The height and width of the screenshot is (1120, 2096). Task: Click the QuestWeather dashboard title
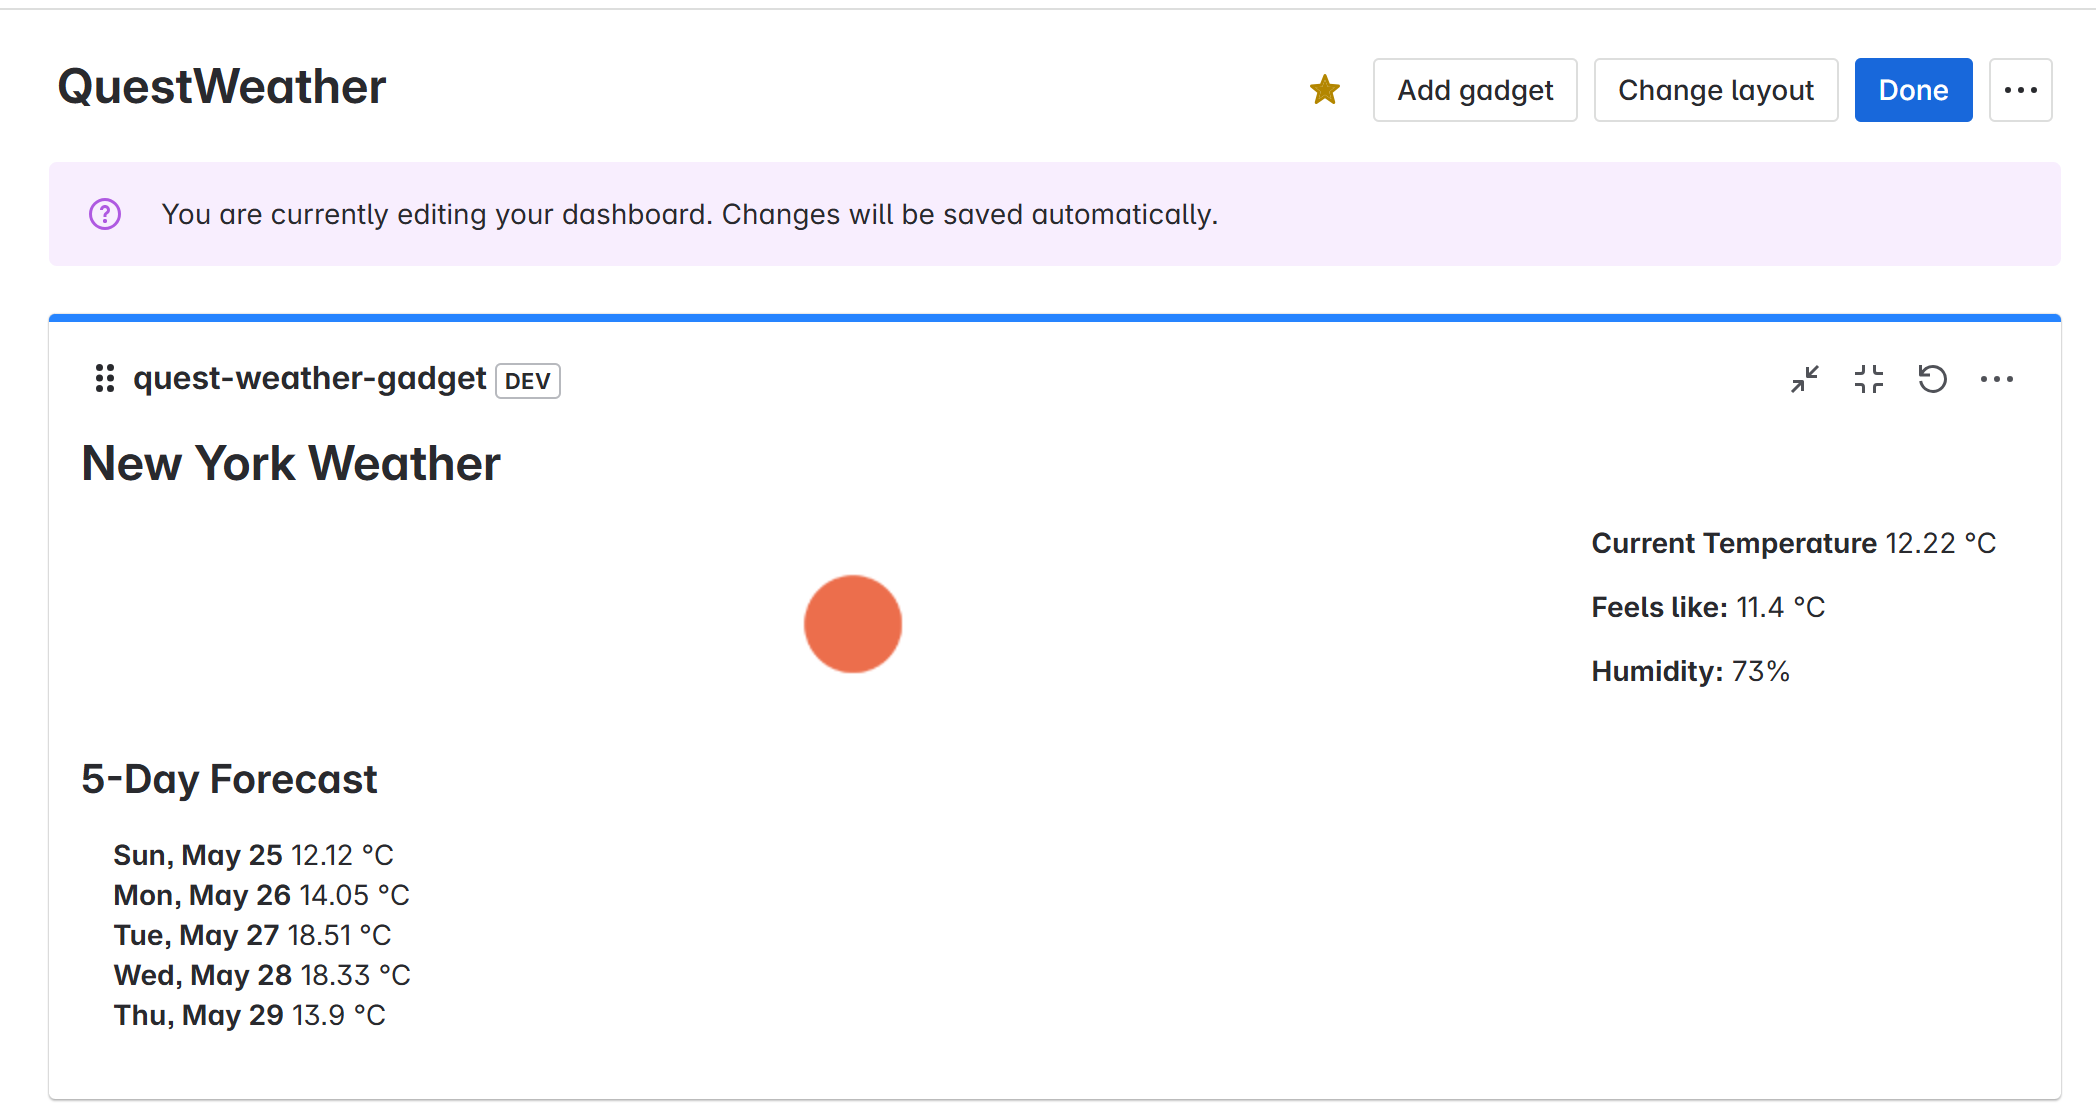tap(221, 87)
